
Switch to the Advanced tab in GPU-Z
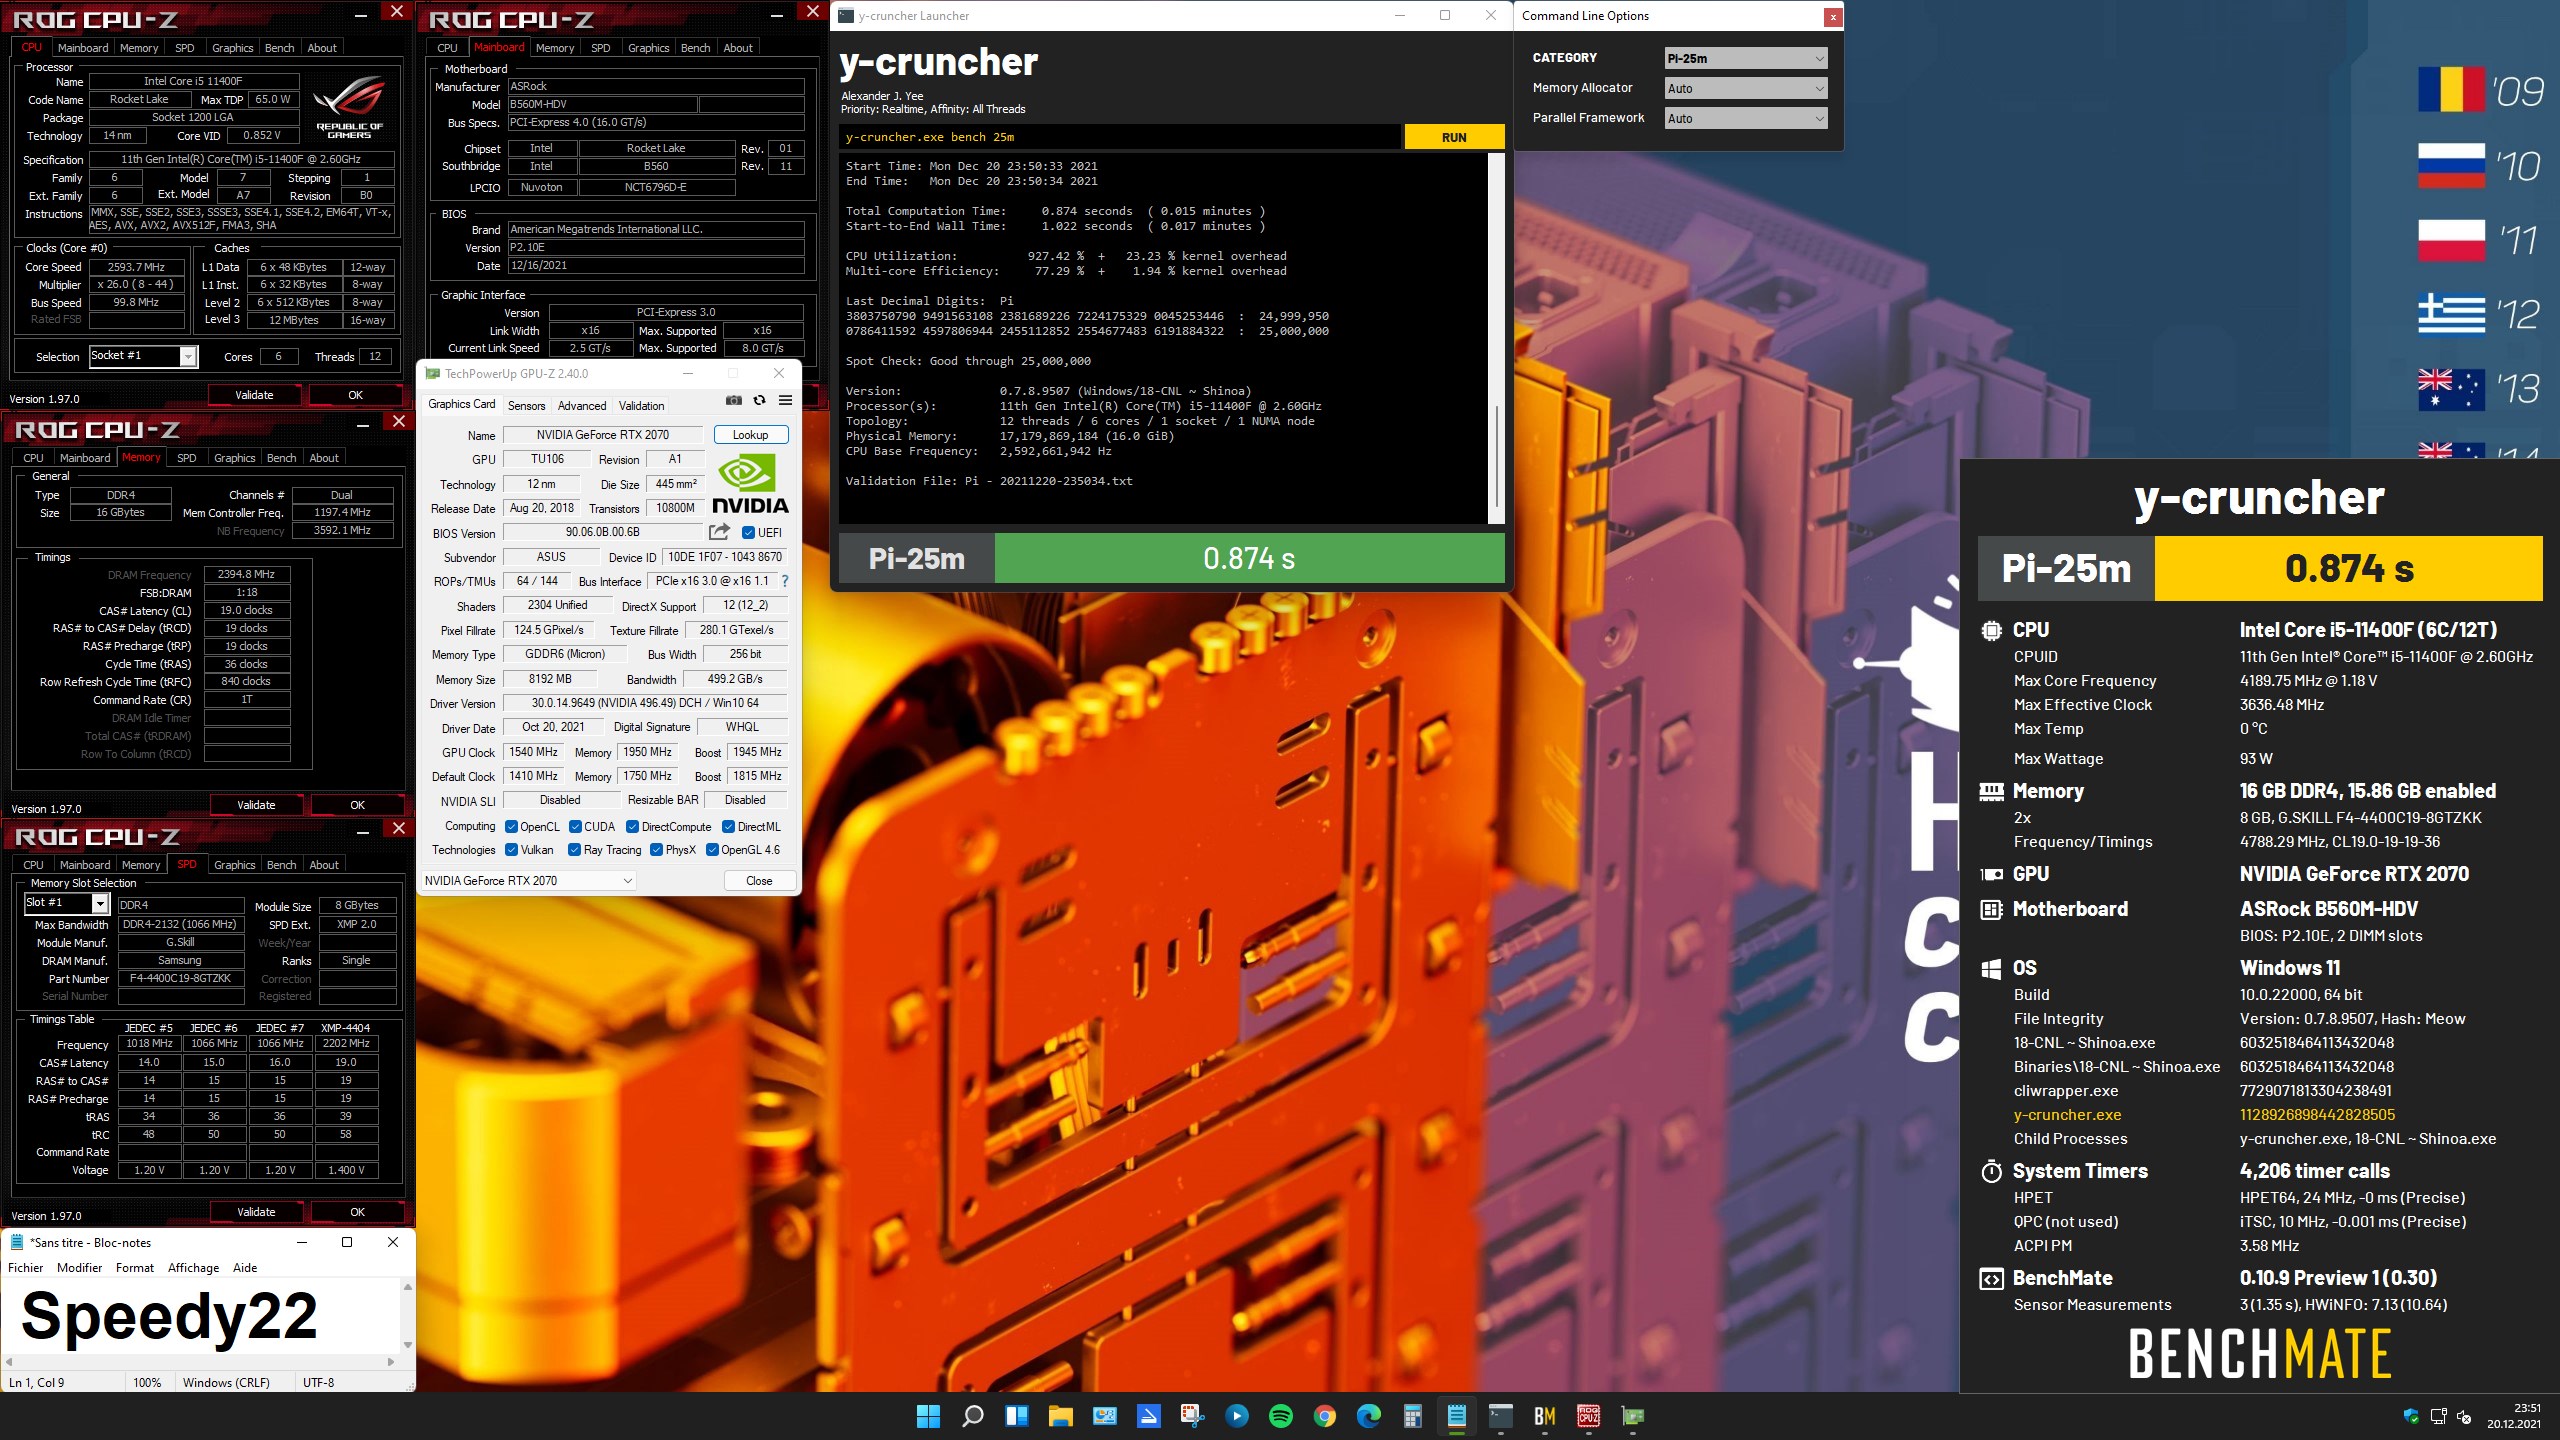pos(582,406)
